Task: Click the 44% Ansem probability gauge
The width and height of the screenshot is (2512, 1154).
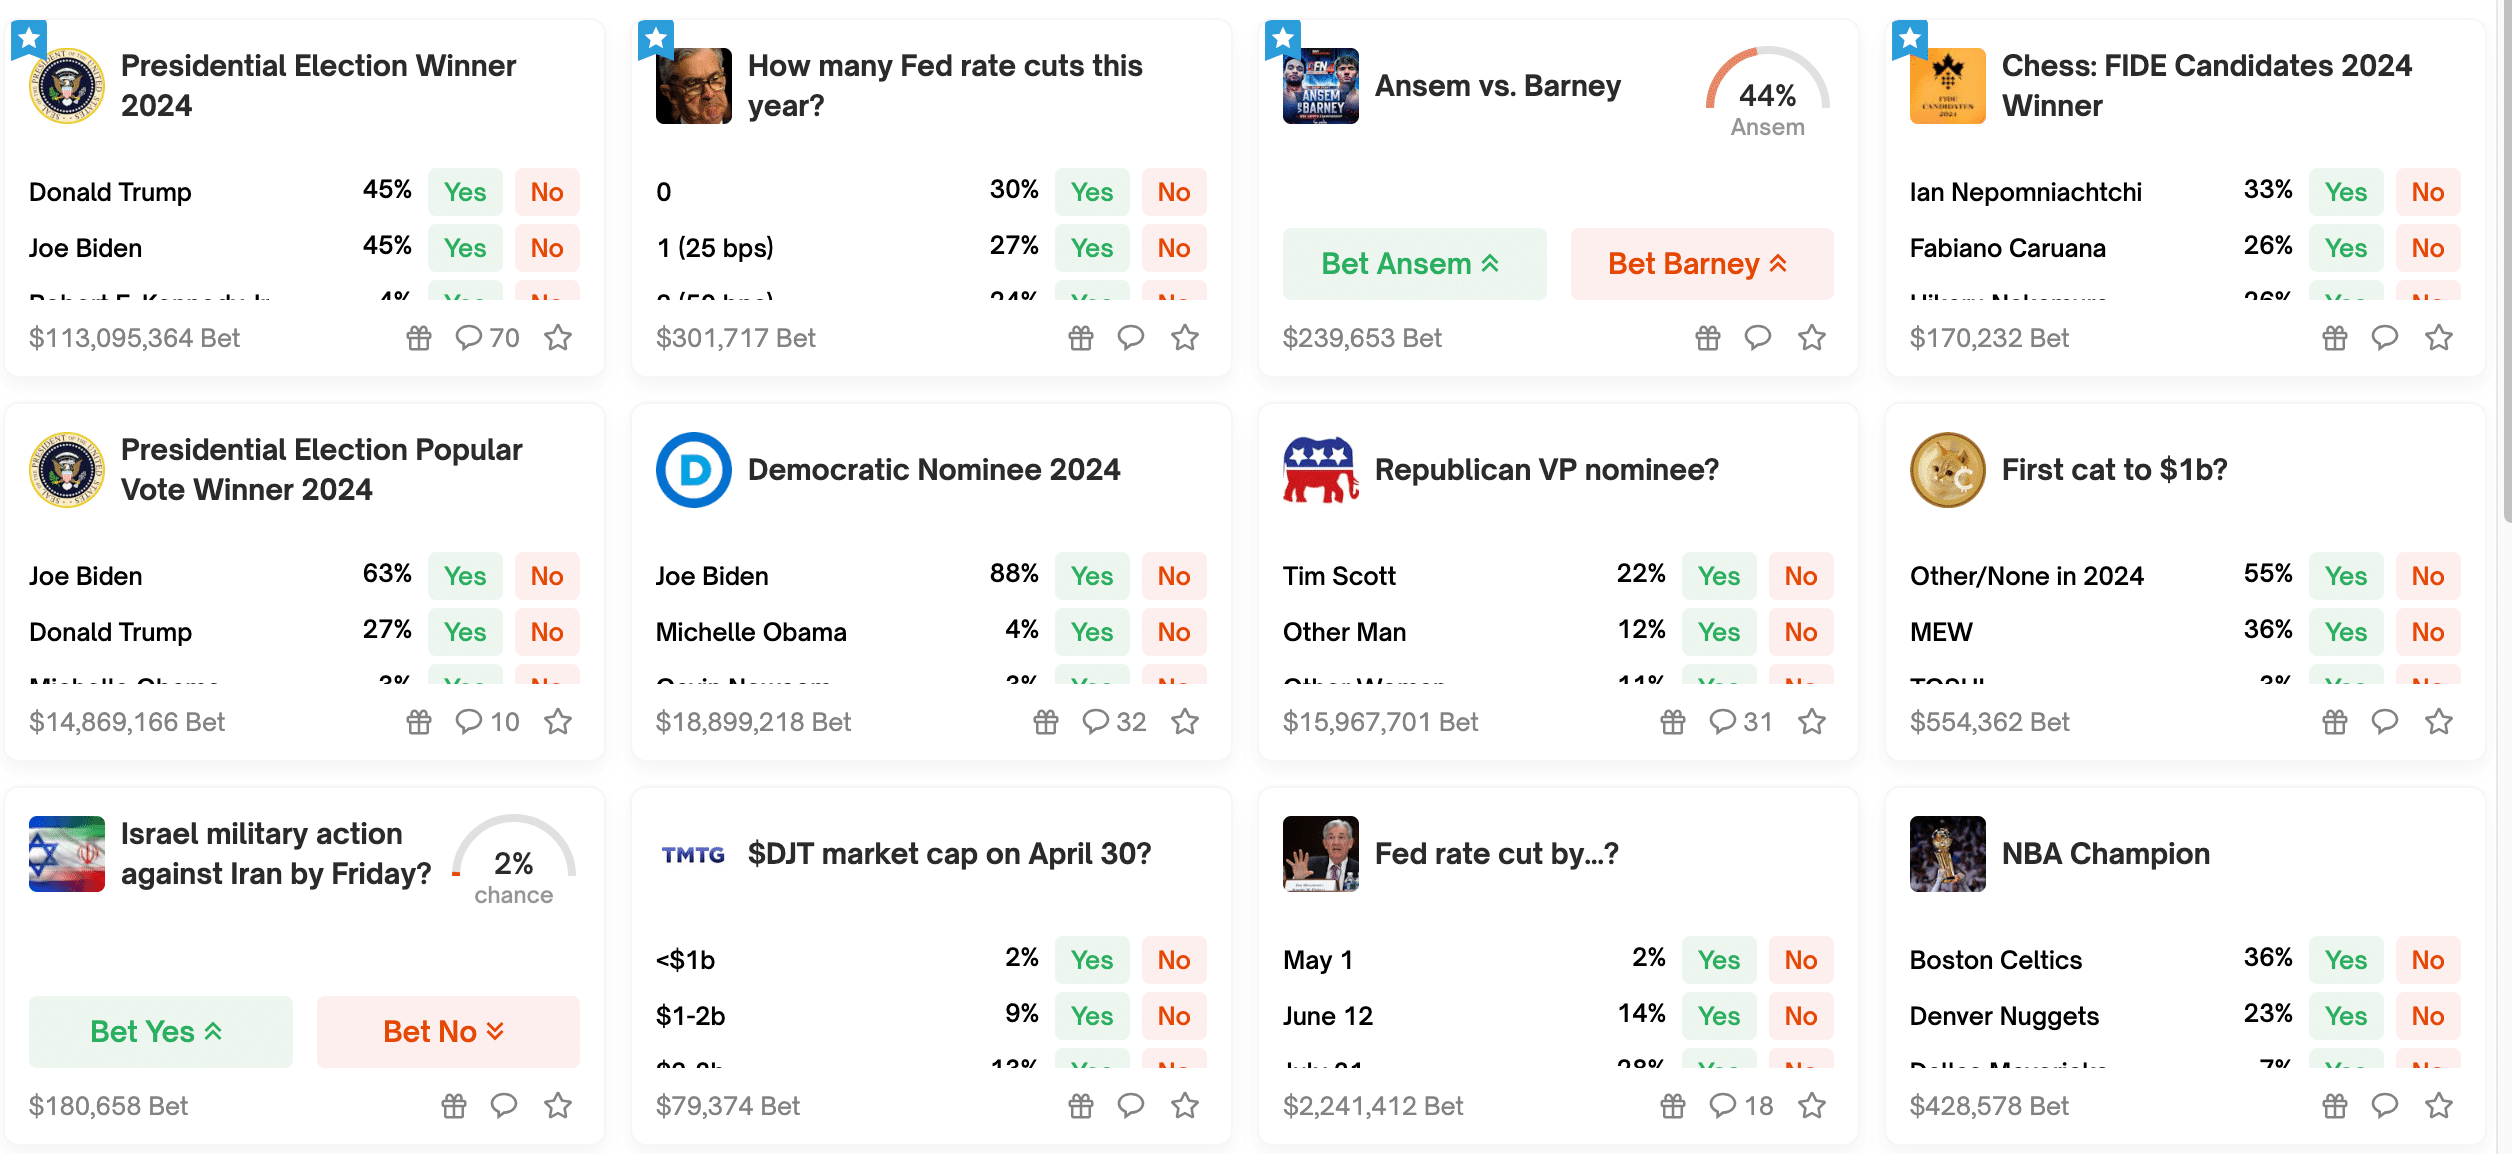Action: [1767, 92]
